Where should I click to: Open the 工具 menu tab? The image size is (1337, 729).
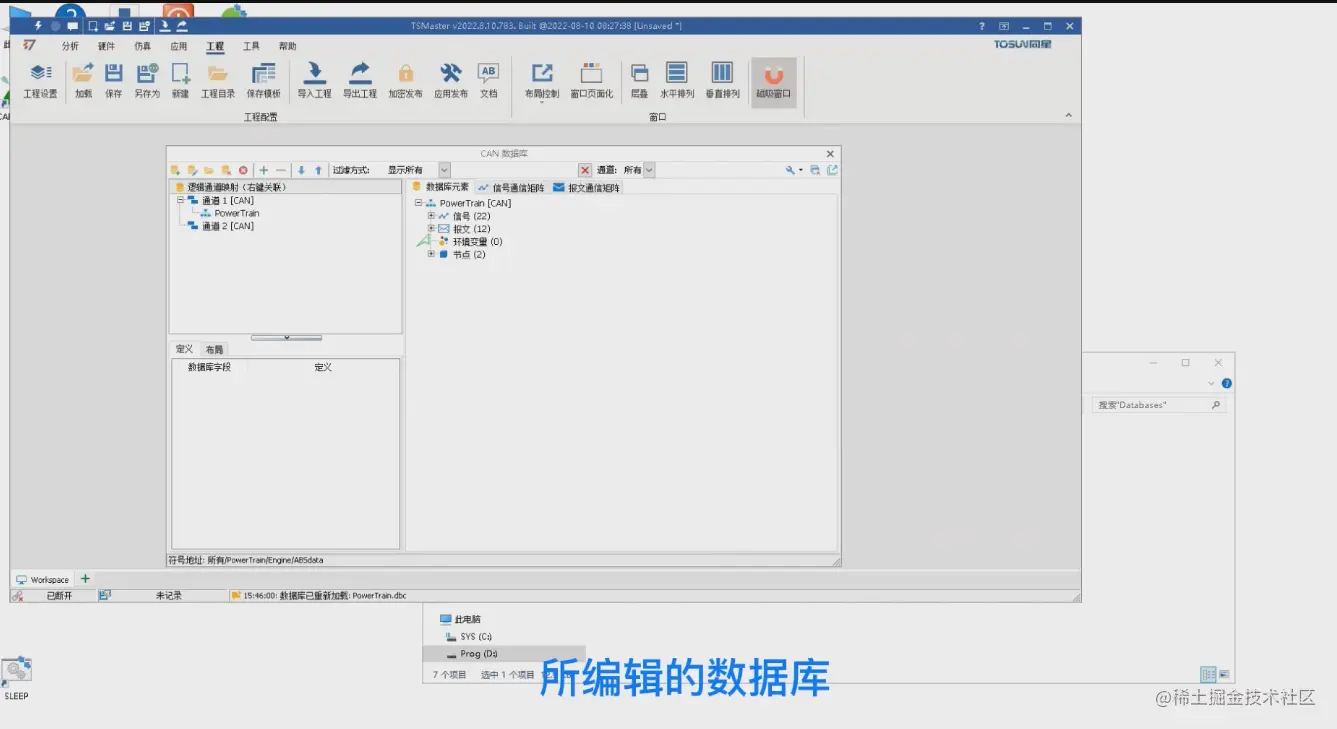[251, 46]
